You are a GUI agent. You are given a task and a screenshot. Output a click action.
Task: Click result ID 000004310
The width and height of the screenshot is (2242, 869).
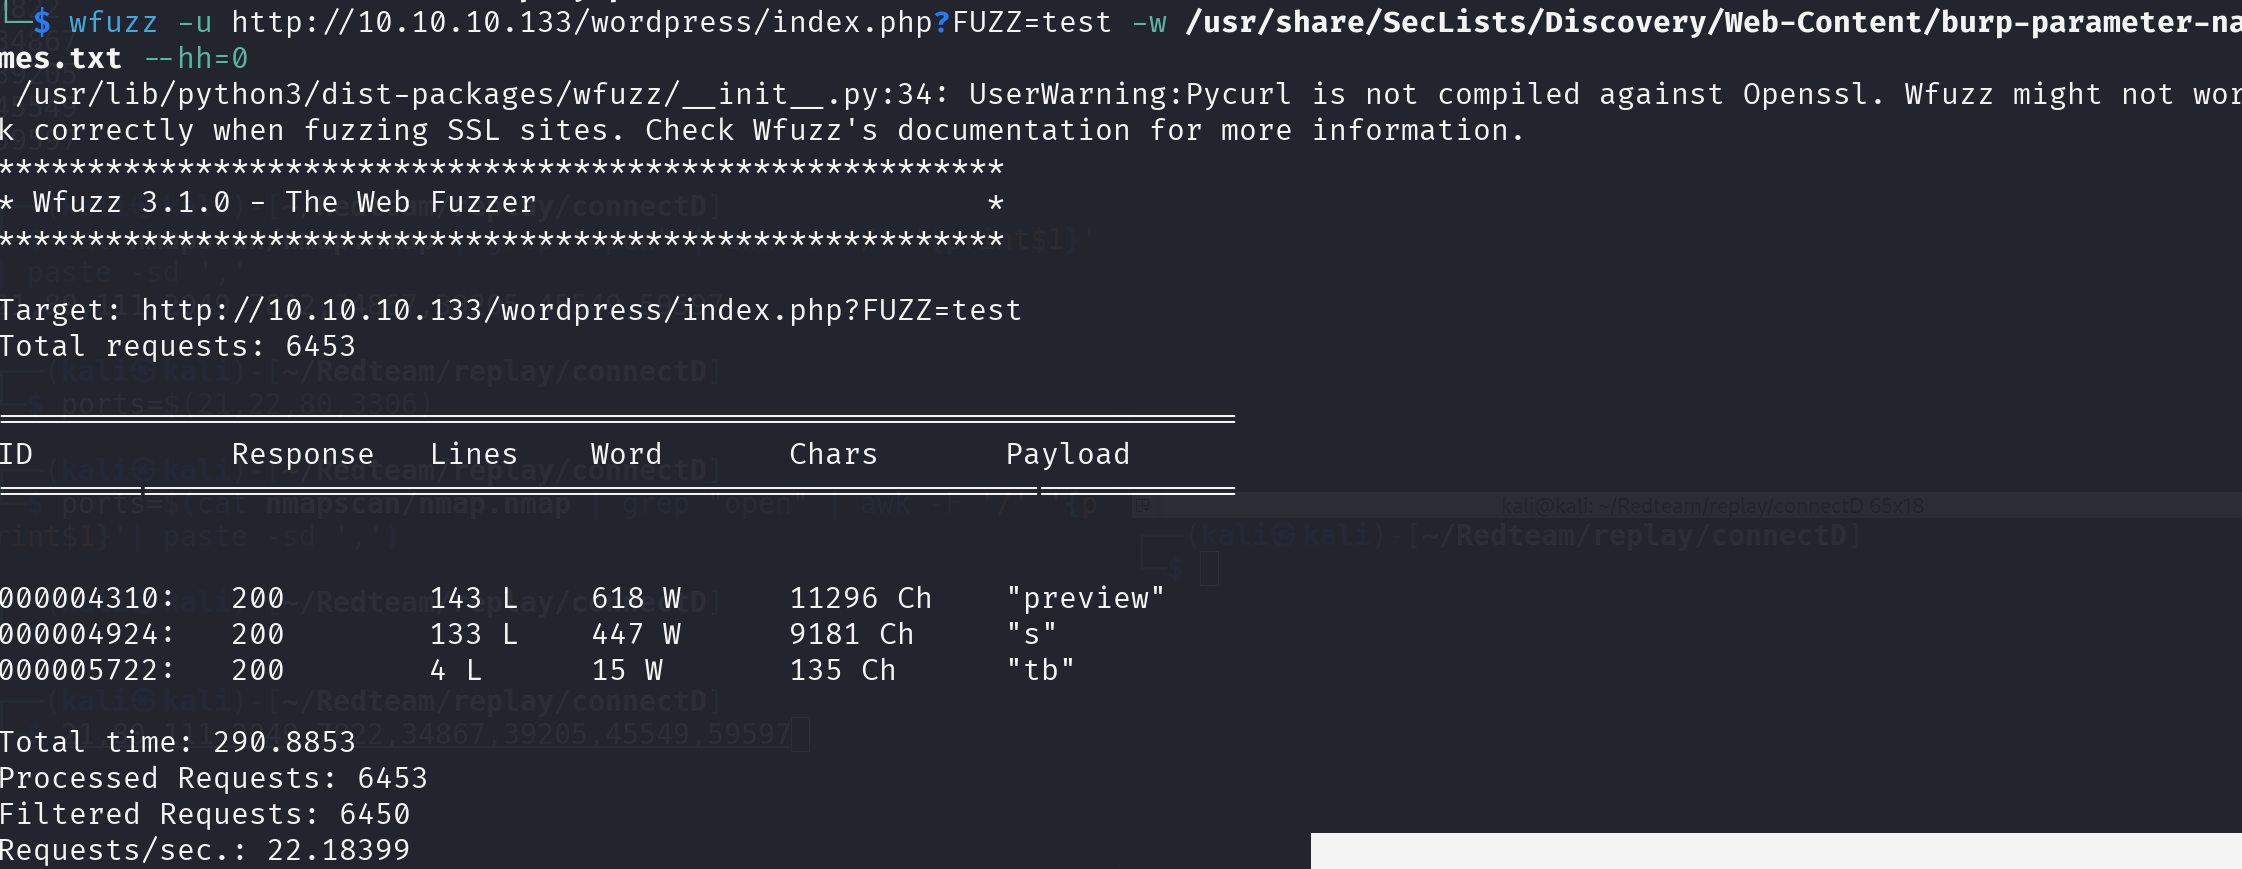pos(87,598)
